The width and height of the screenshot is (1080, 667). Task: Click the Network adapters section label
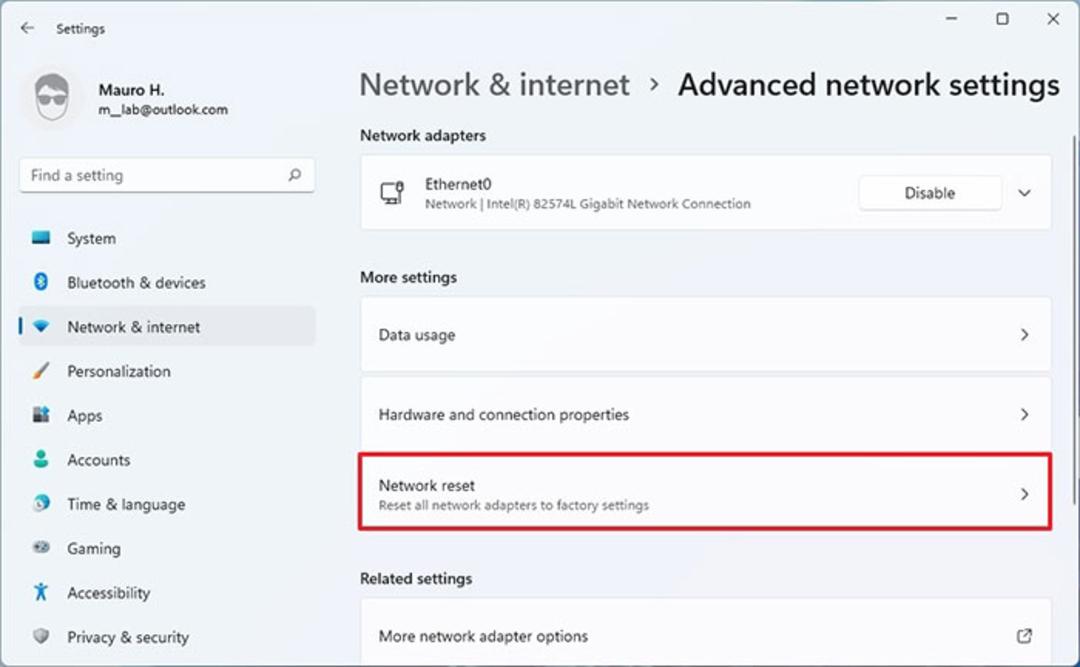pos(423,136)
